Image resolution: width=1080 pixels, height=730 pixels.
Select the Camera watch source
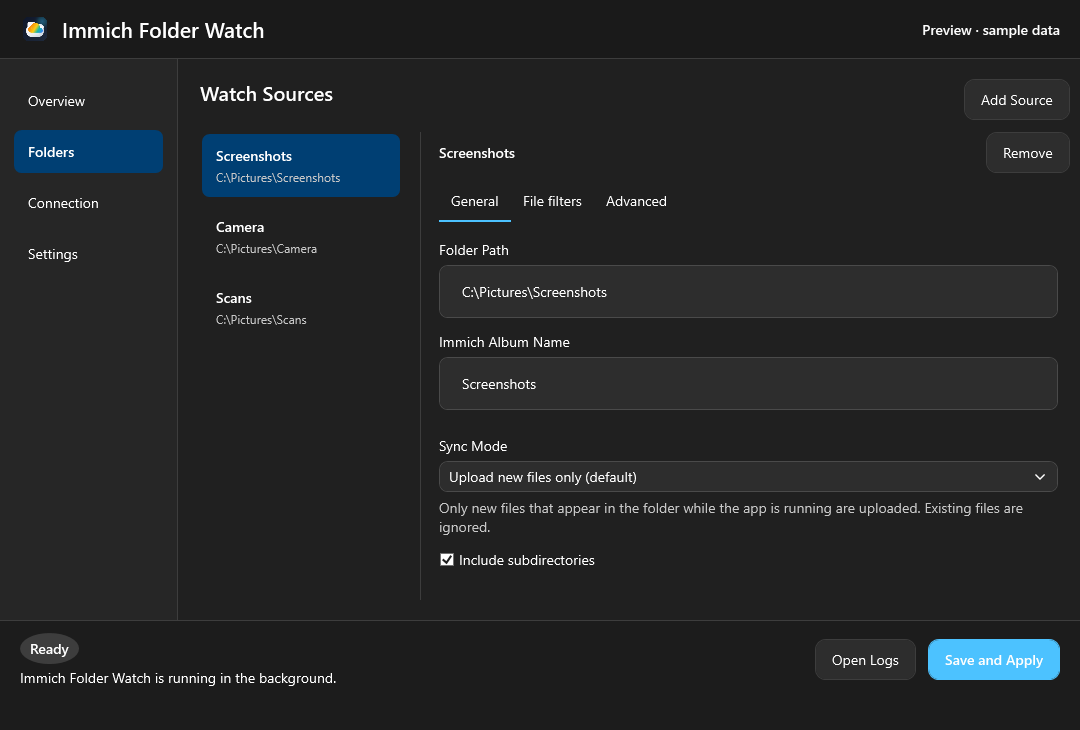click(301, 237)
